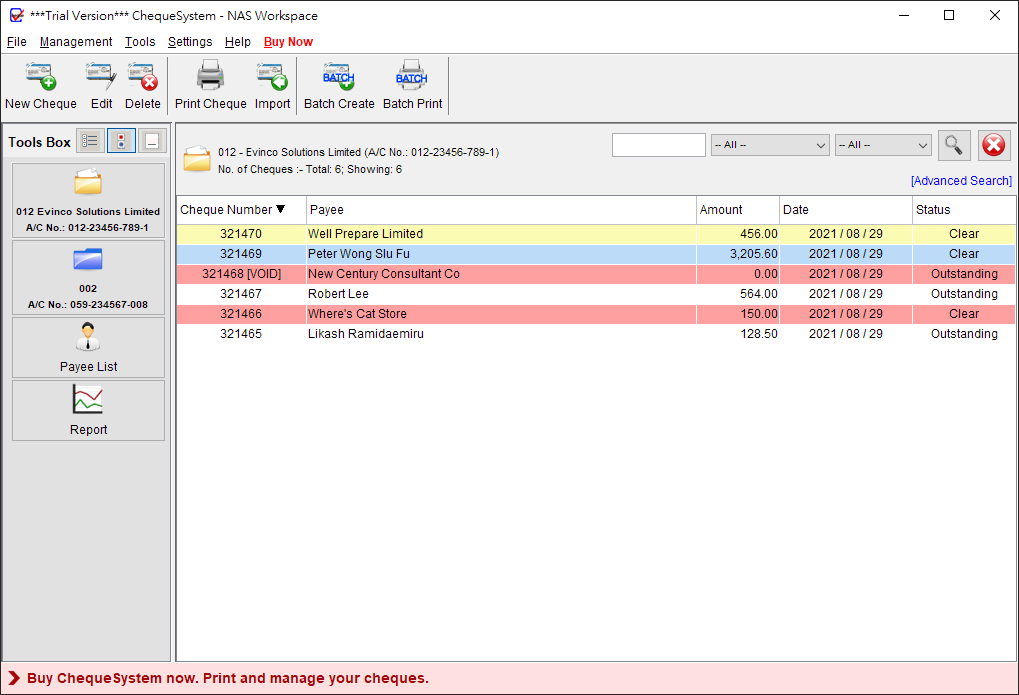
Task: Click the Edit cheque icon
Action: coord(101,77)
